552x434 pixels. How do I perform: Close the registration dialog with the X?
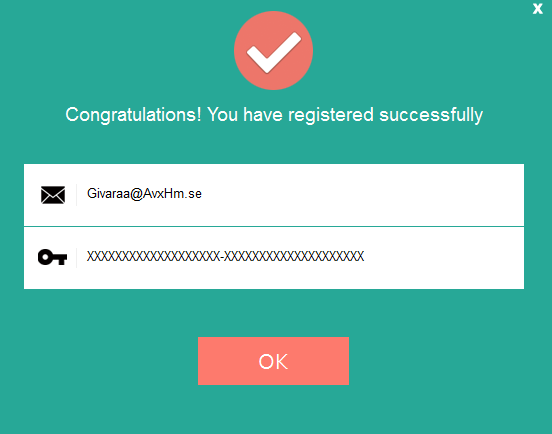click(538, 8)
